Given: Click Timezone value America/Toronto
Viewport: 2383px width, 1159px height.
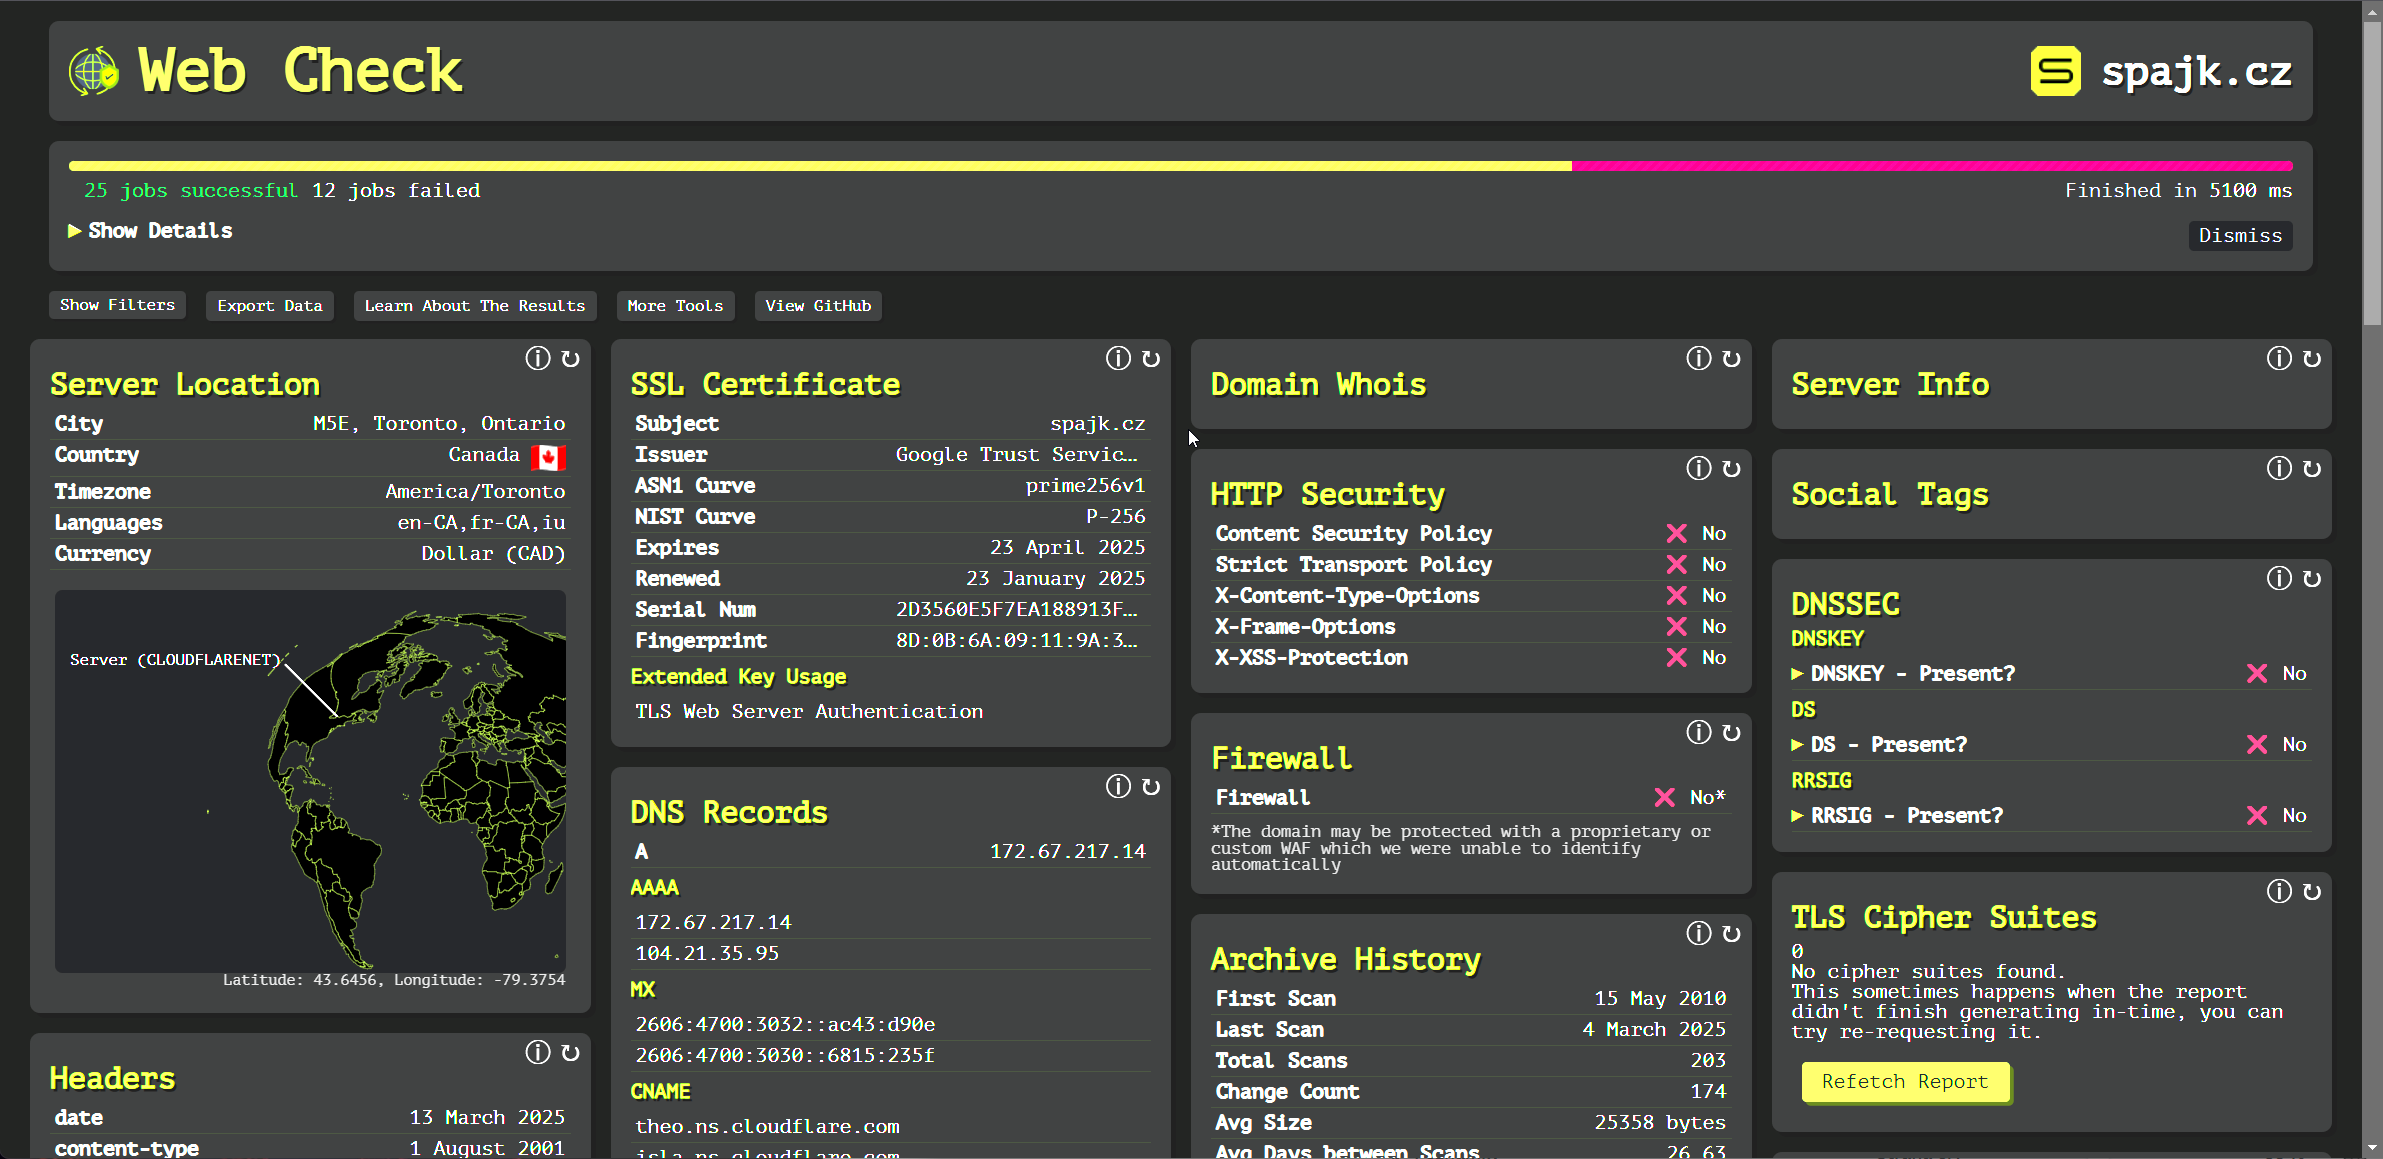Looking at the screenshot, I should point(475,492).
